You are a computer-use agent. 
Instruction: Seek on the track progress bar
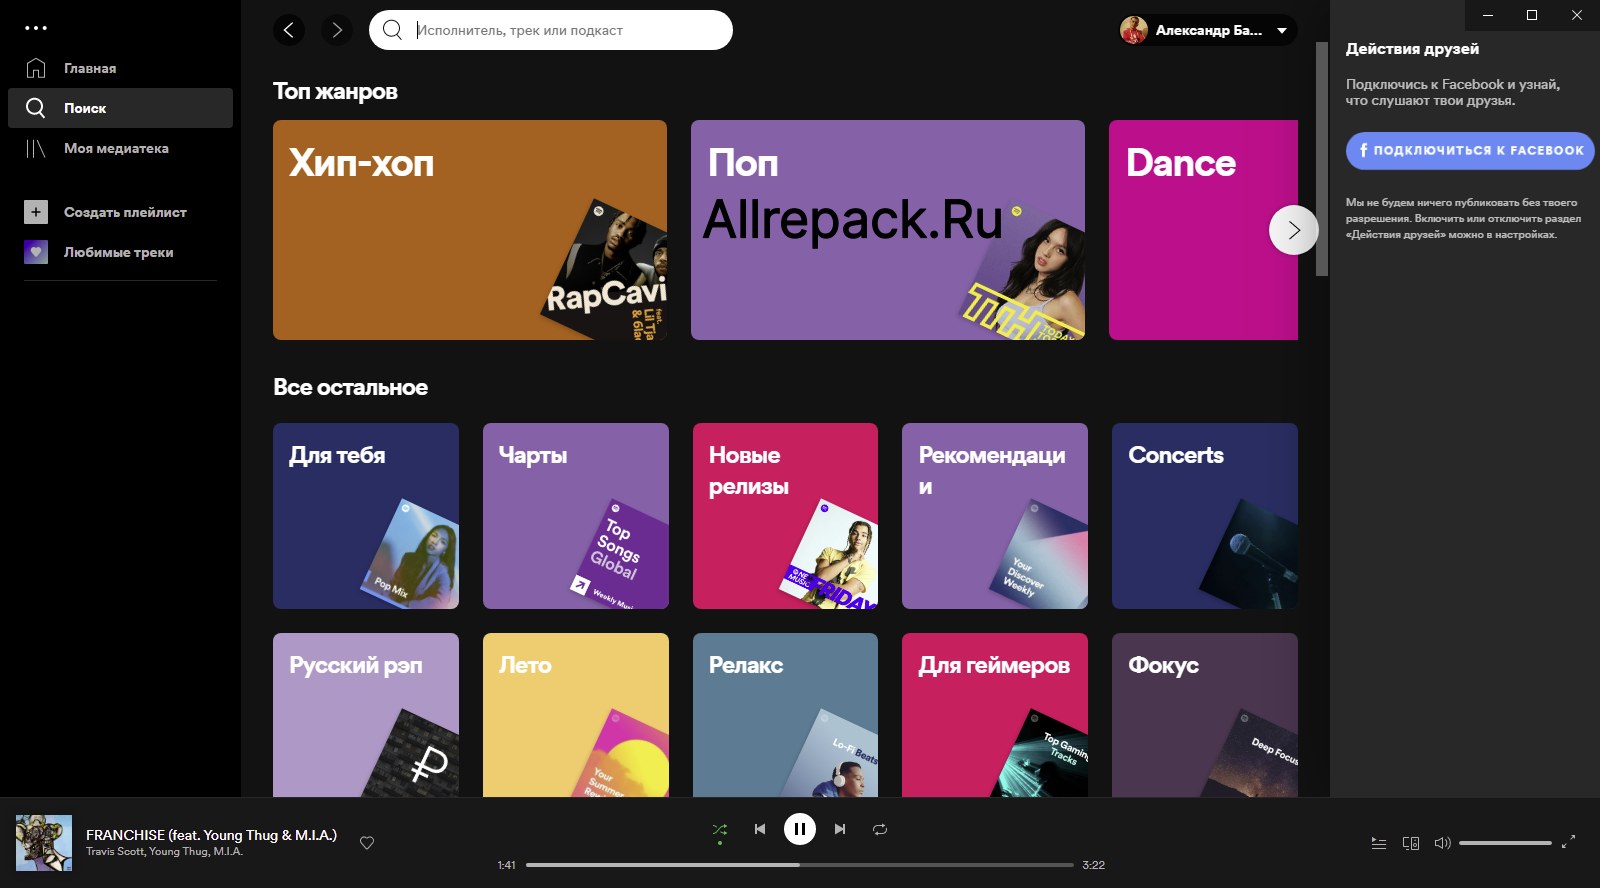click(800, 865)
